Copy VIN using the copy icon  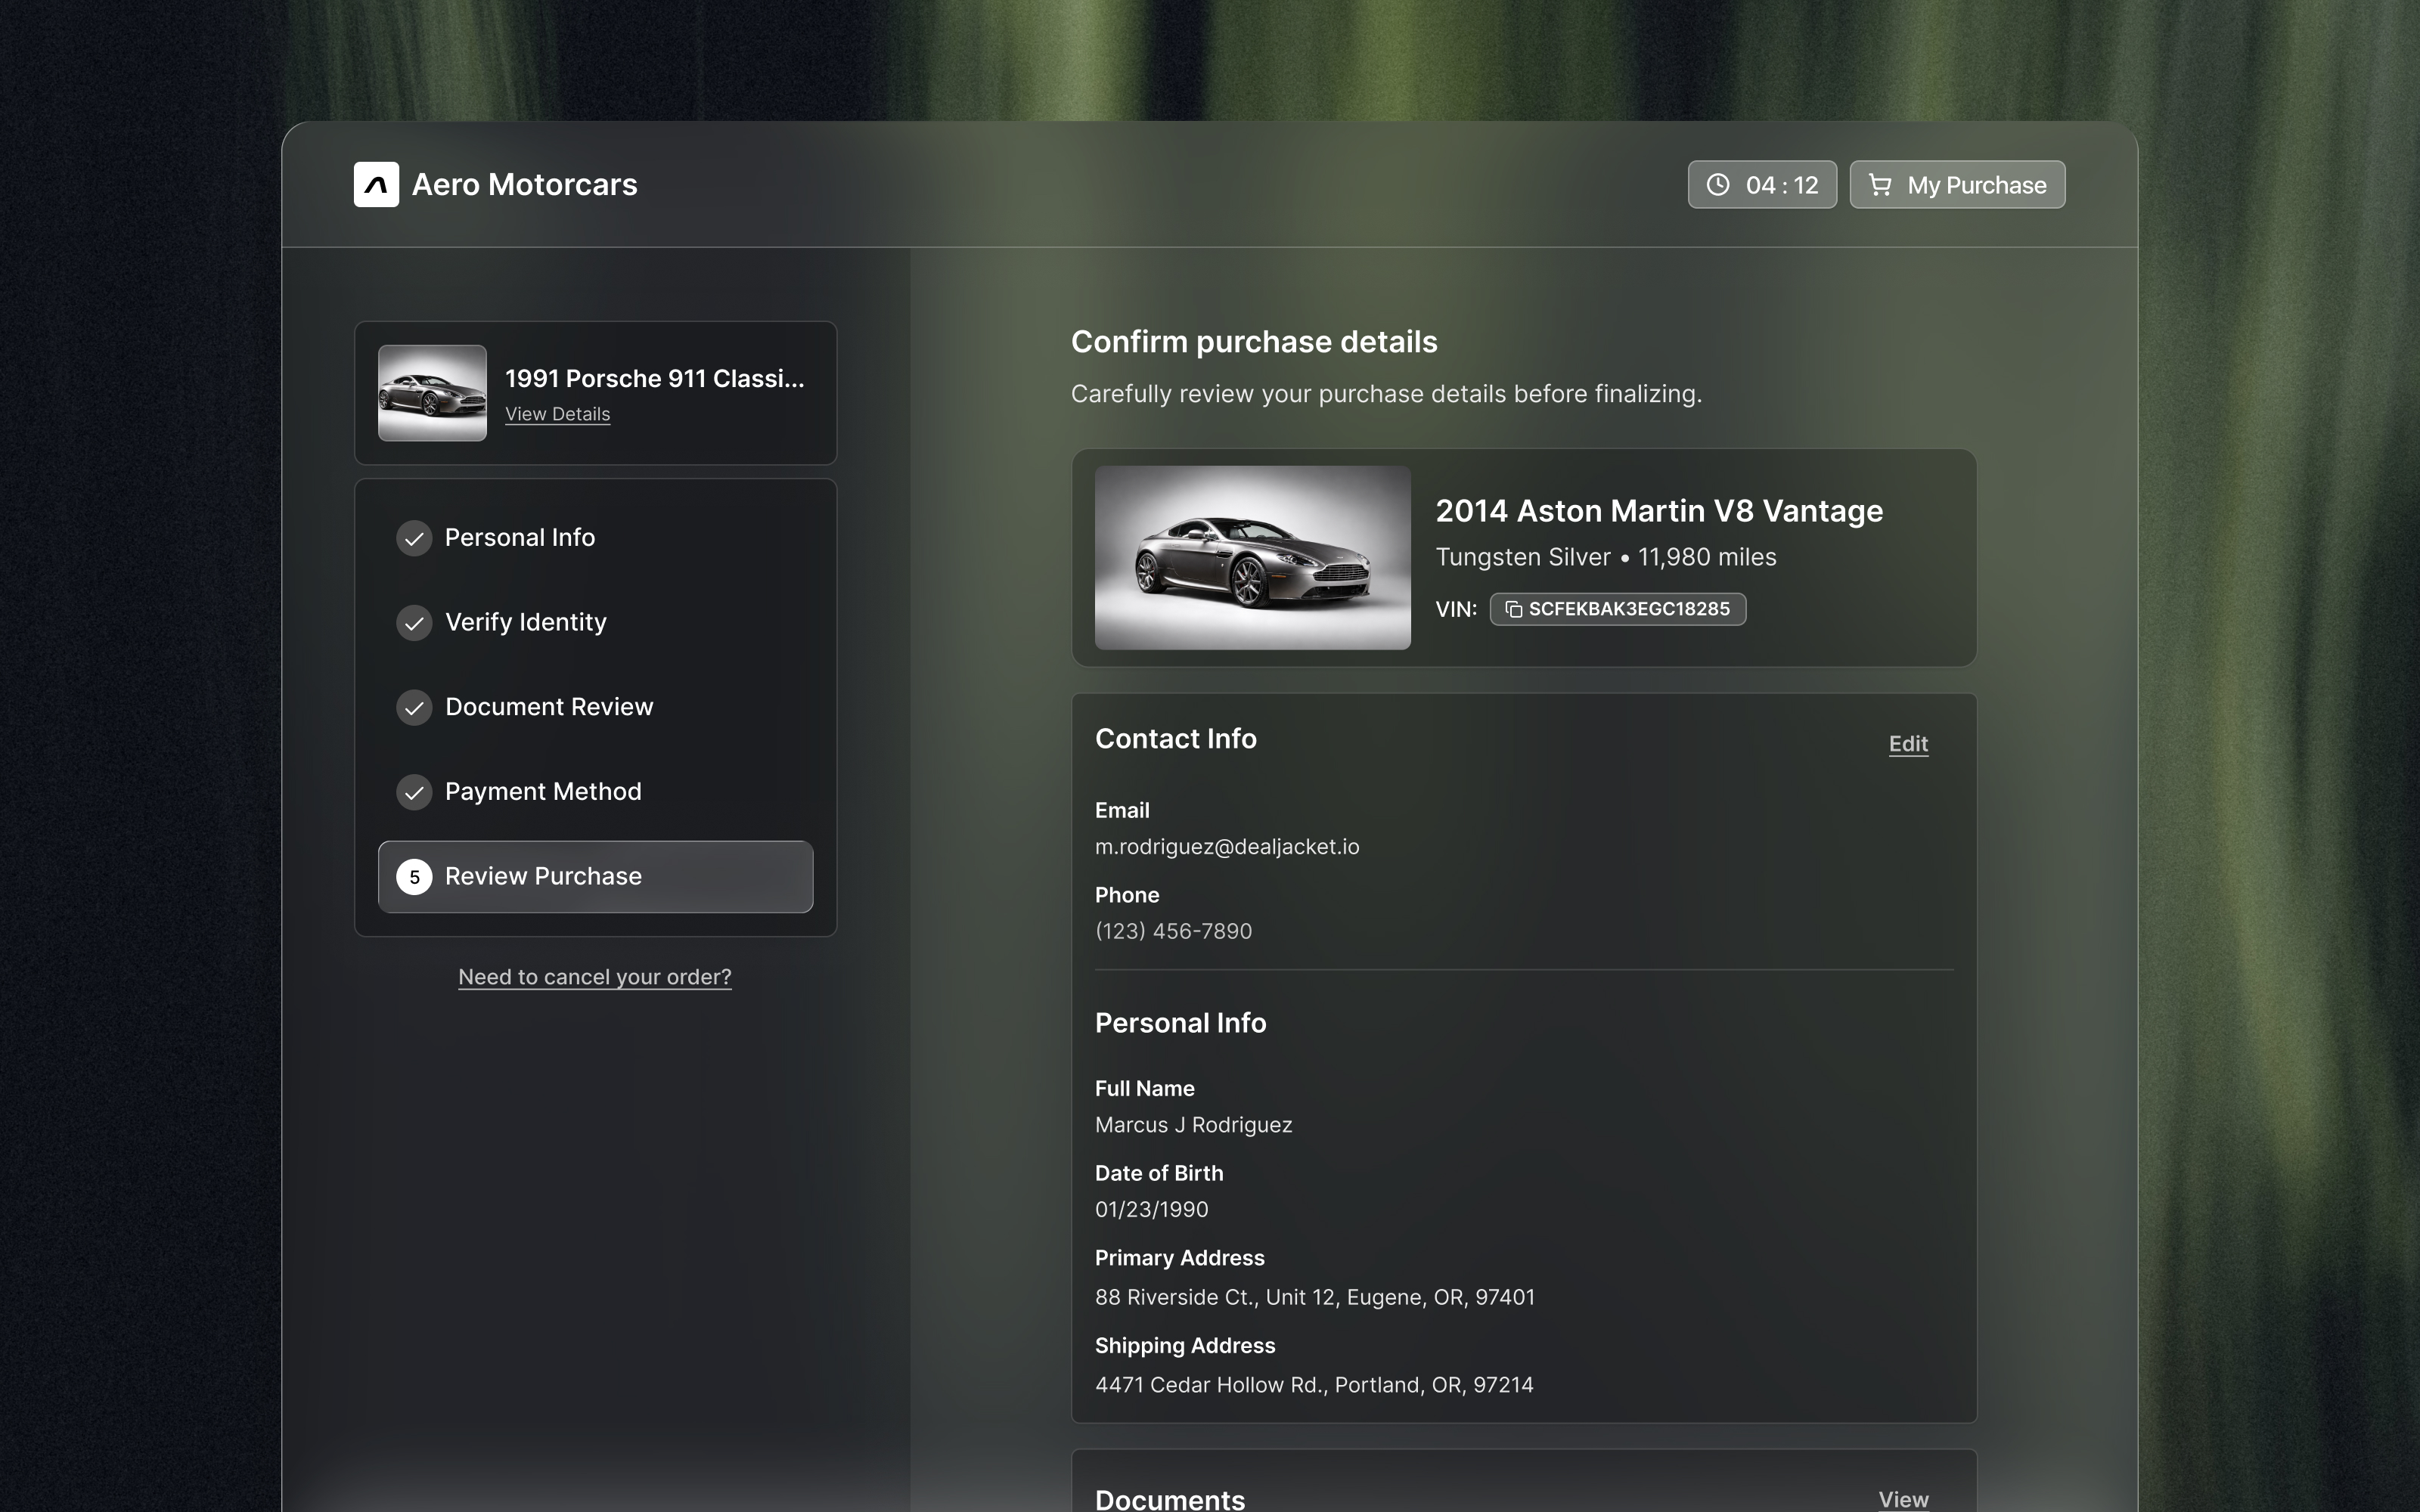(x=1514, y=609)
